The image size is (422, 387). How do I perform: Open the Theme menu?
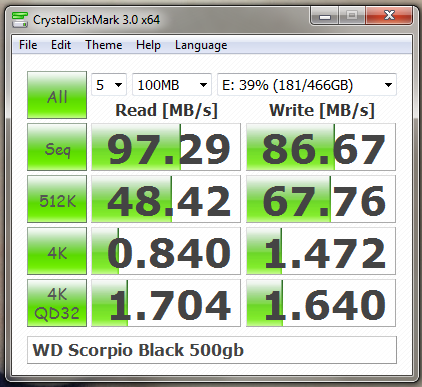click(x=104, y=45)
